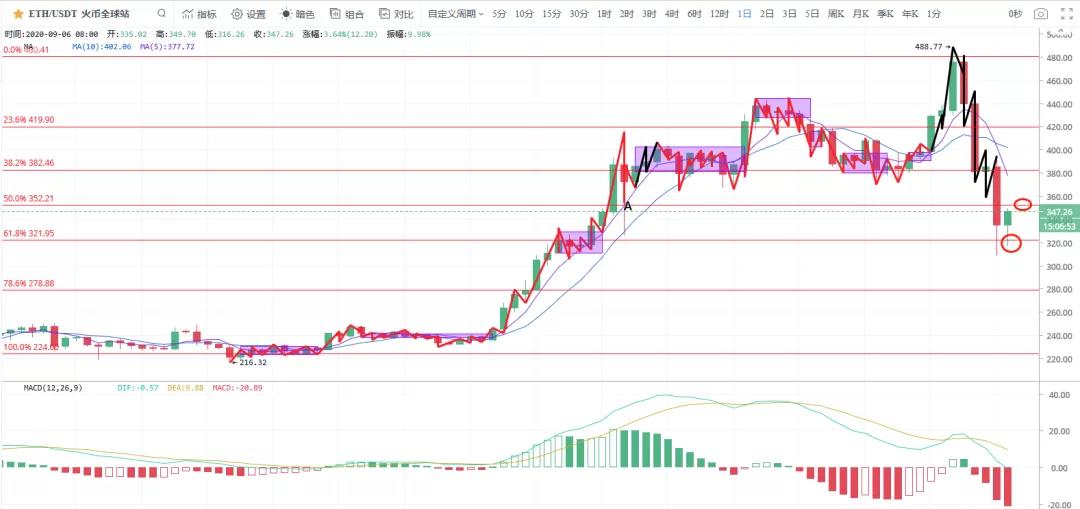Take a chart screenshot with camera icon
The image size is (1080, 509).
(1041, 14)
